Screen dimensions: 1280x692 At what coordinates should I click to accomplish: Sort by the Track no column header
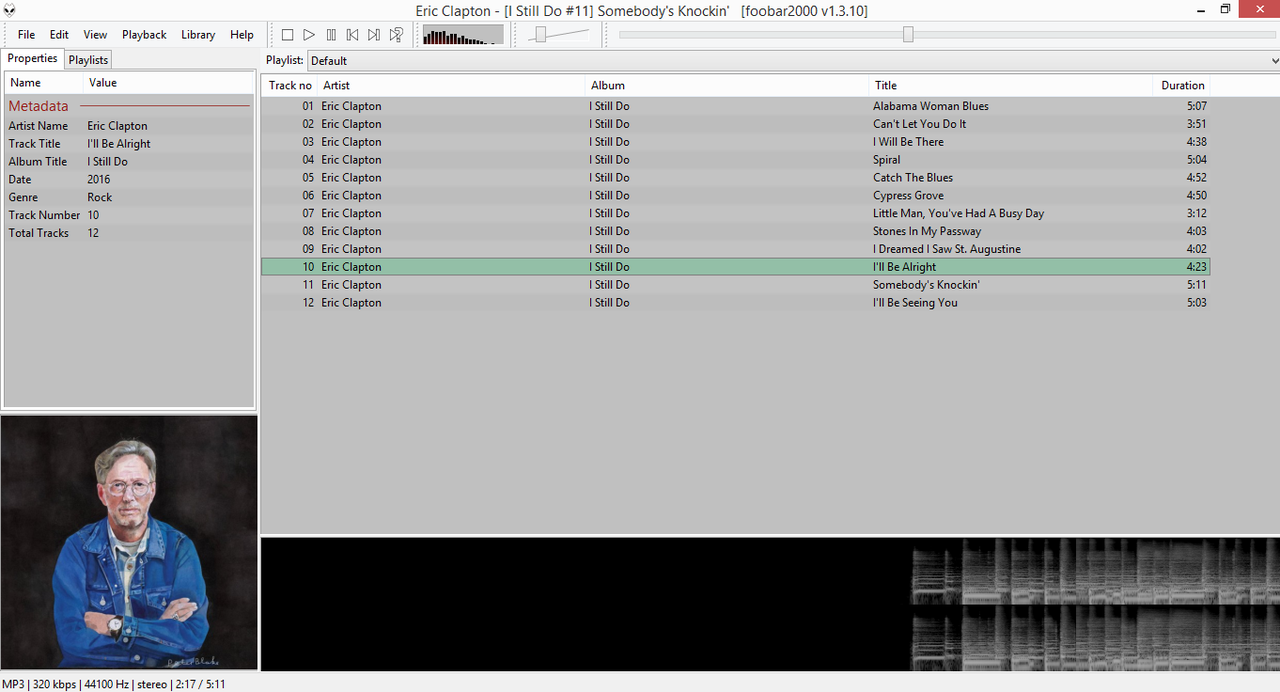290,85
